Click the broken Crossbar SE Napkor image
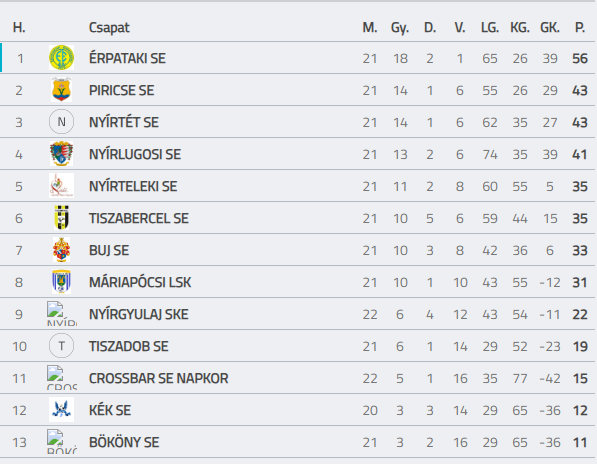 [x=61, y=378]
